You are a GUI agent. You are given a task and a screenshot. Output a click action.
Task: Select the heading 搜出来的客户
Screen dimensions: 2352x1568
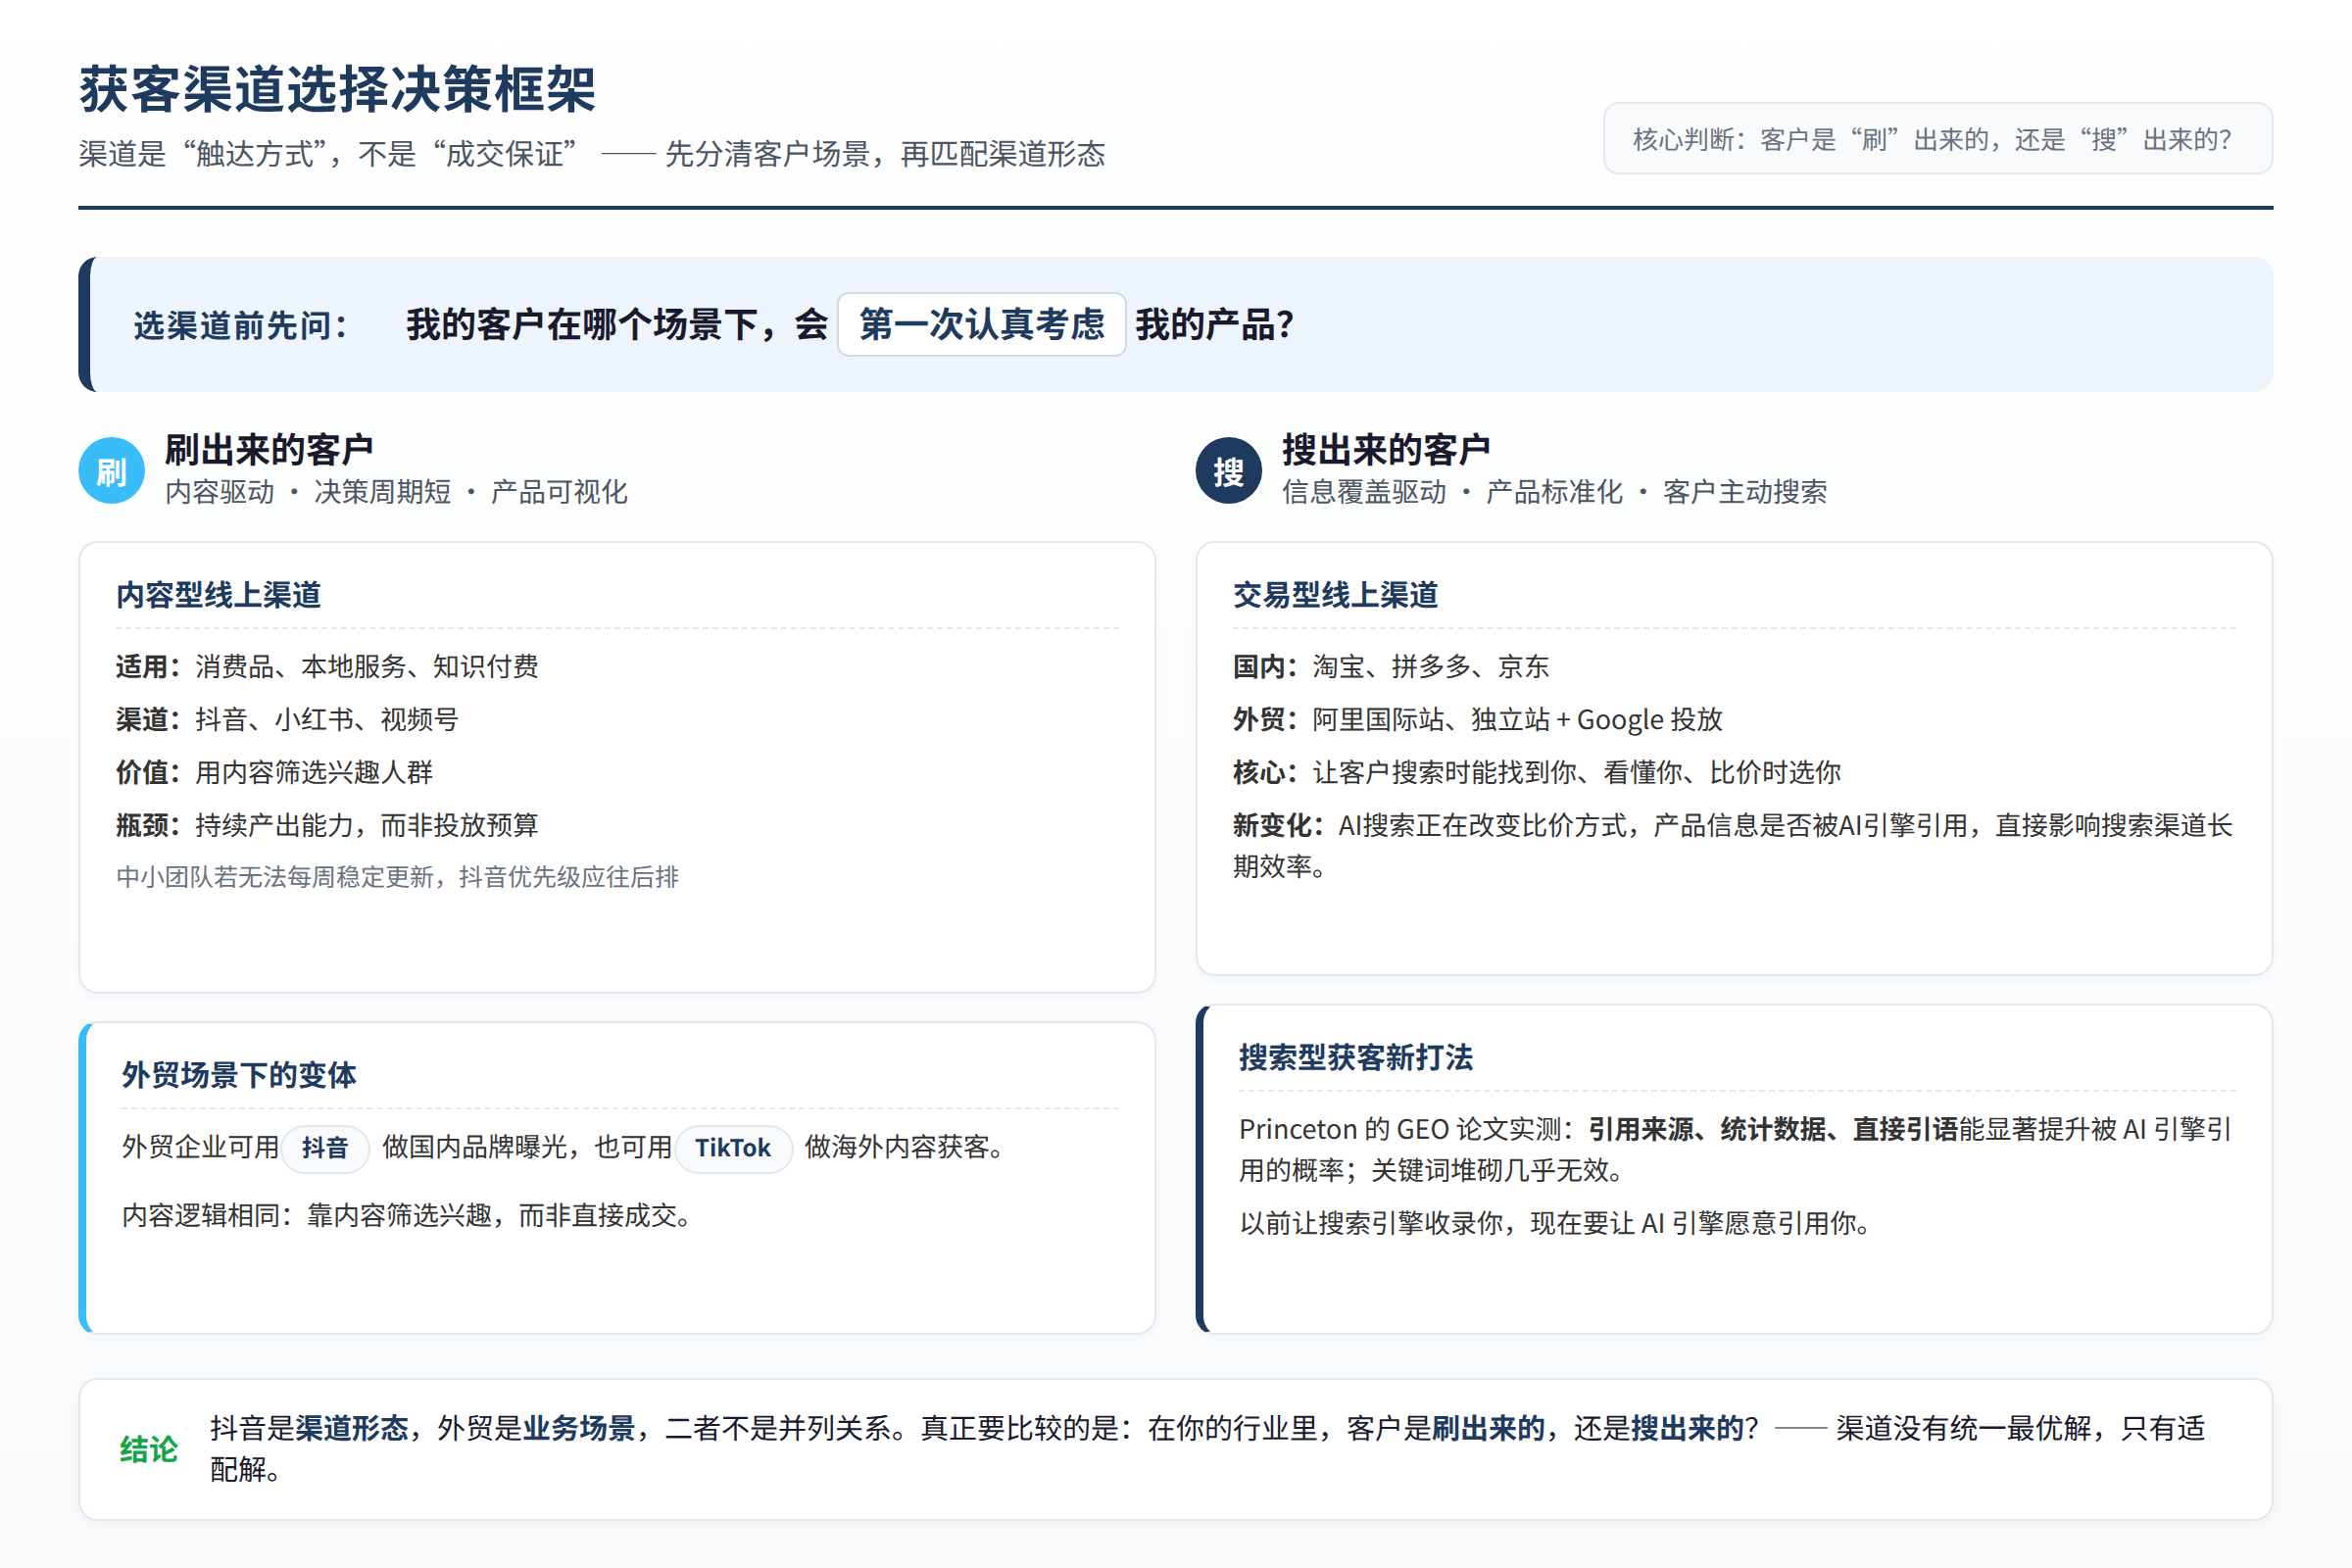1386,450
